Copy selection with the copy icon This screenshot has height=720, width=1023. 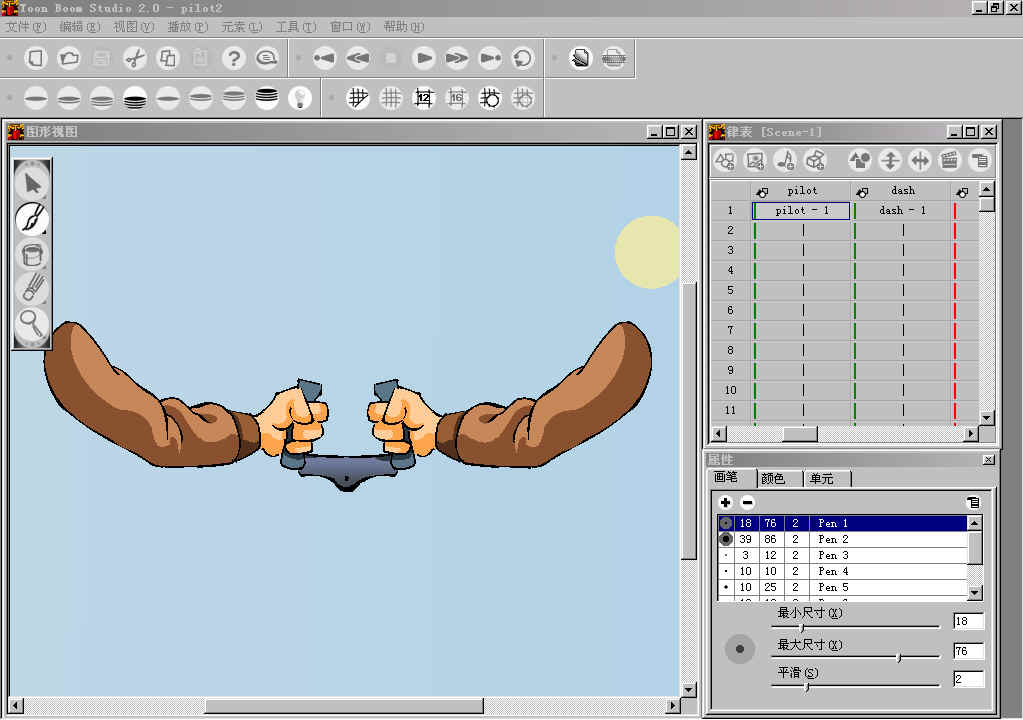pyautogui.click(x=168, y=58)
